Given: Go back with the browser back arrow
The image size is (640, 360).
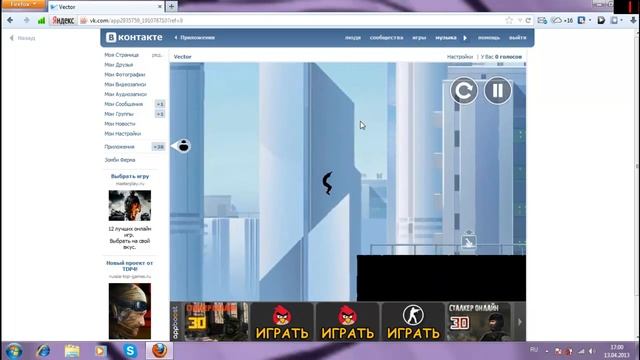Looking at the screenshot, I should [10, 20].
